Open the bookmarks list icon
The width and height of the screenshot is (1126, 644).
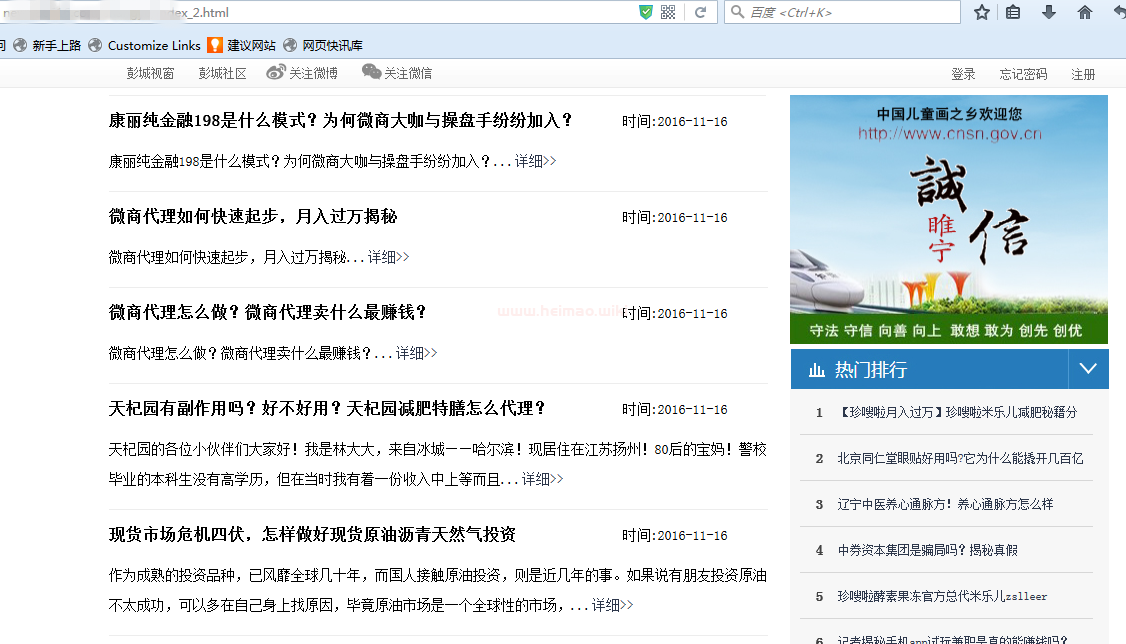(1013, 12)
